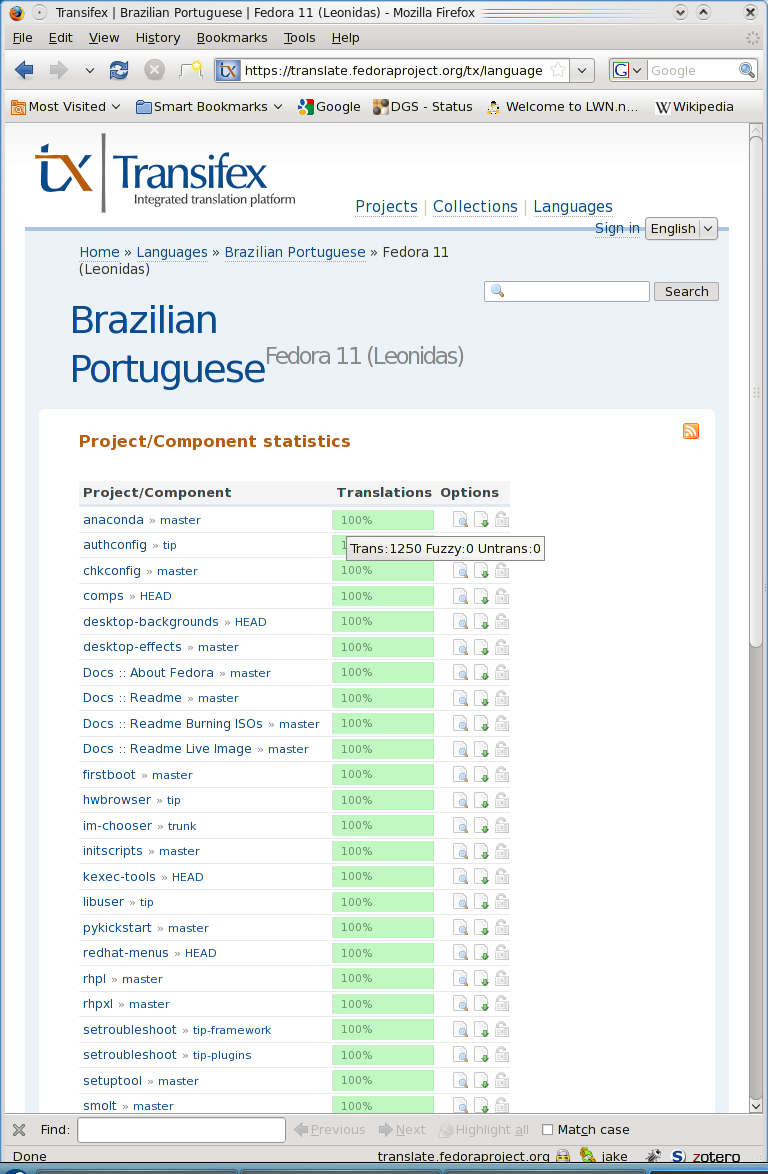View the pykickstart master translation file
768x1174 pixels.
point(460,927)
